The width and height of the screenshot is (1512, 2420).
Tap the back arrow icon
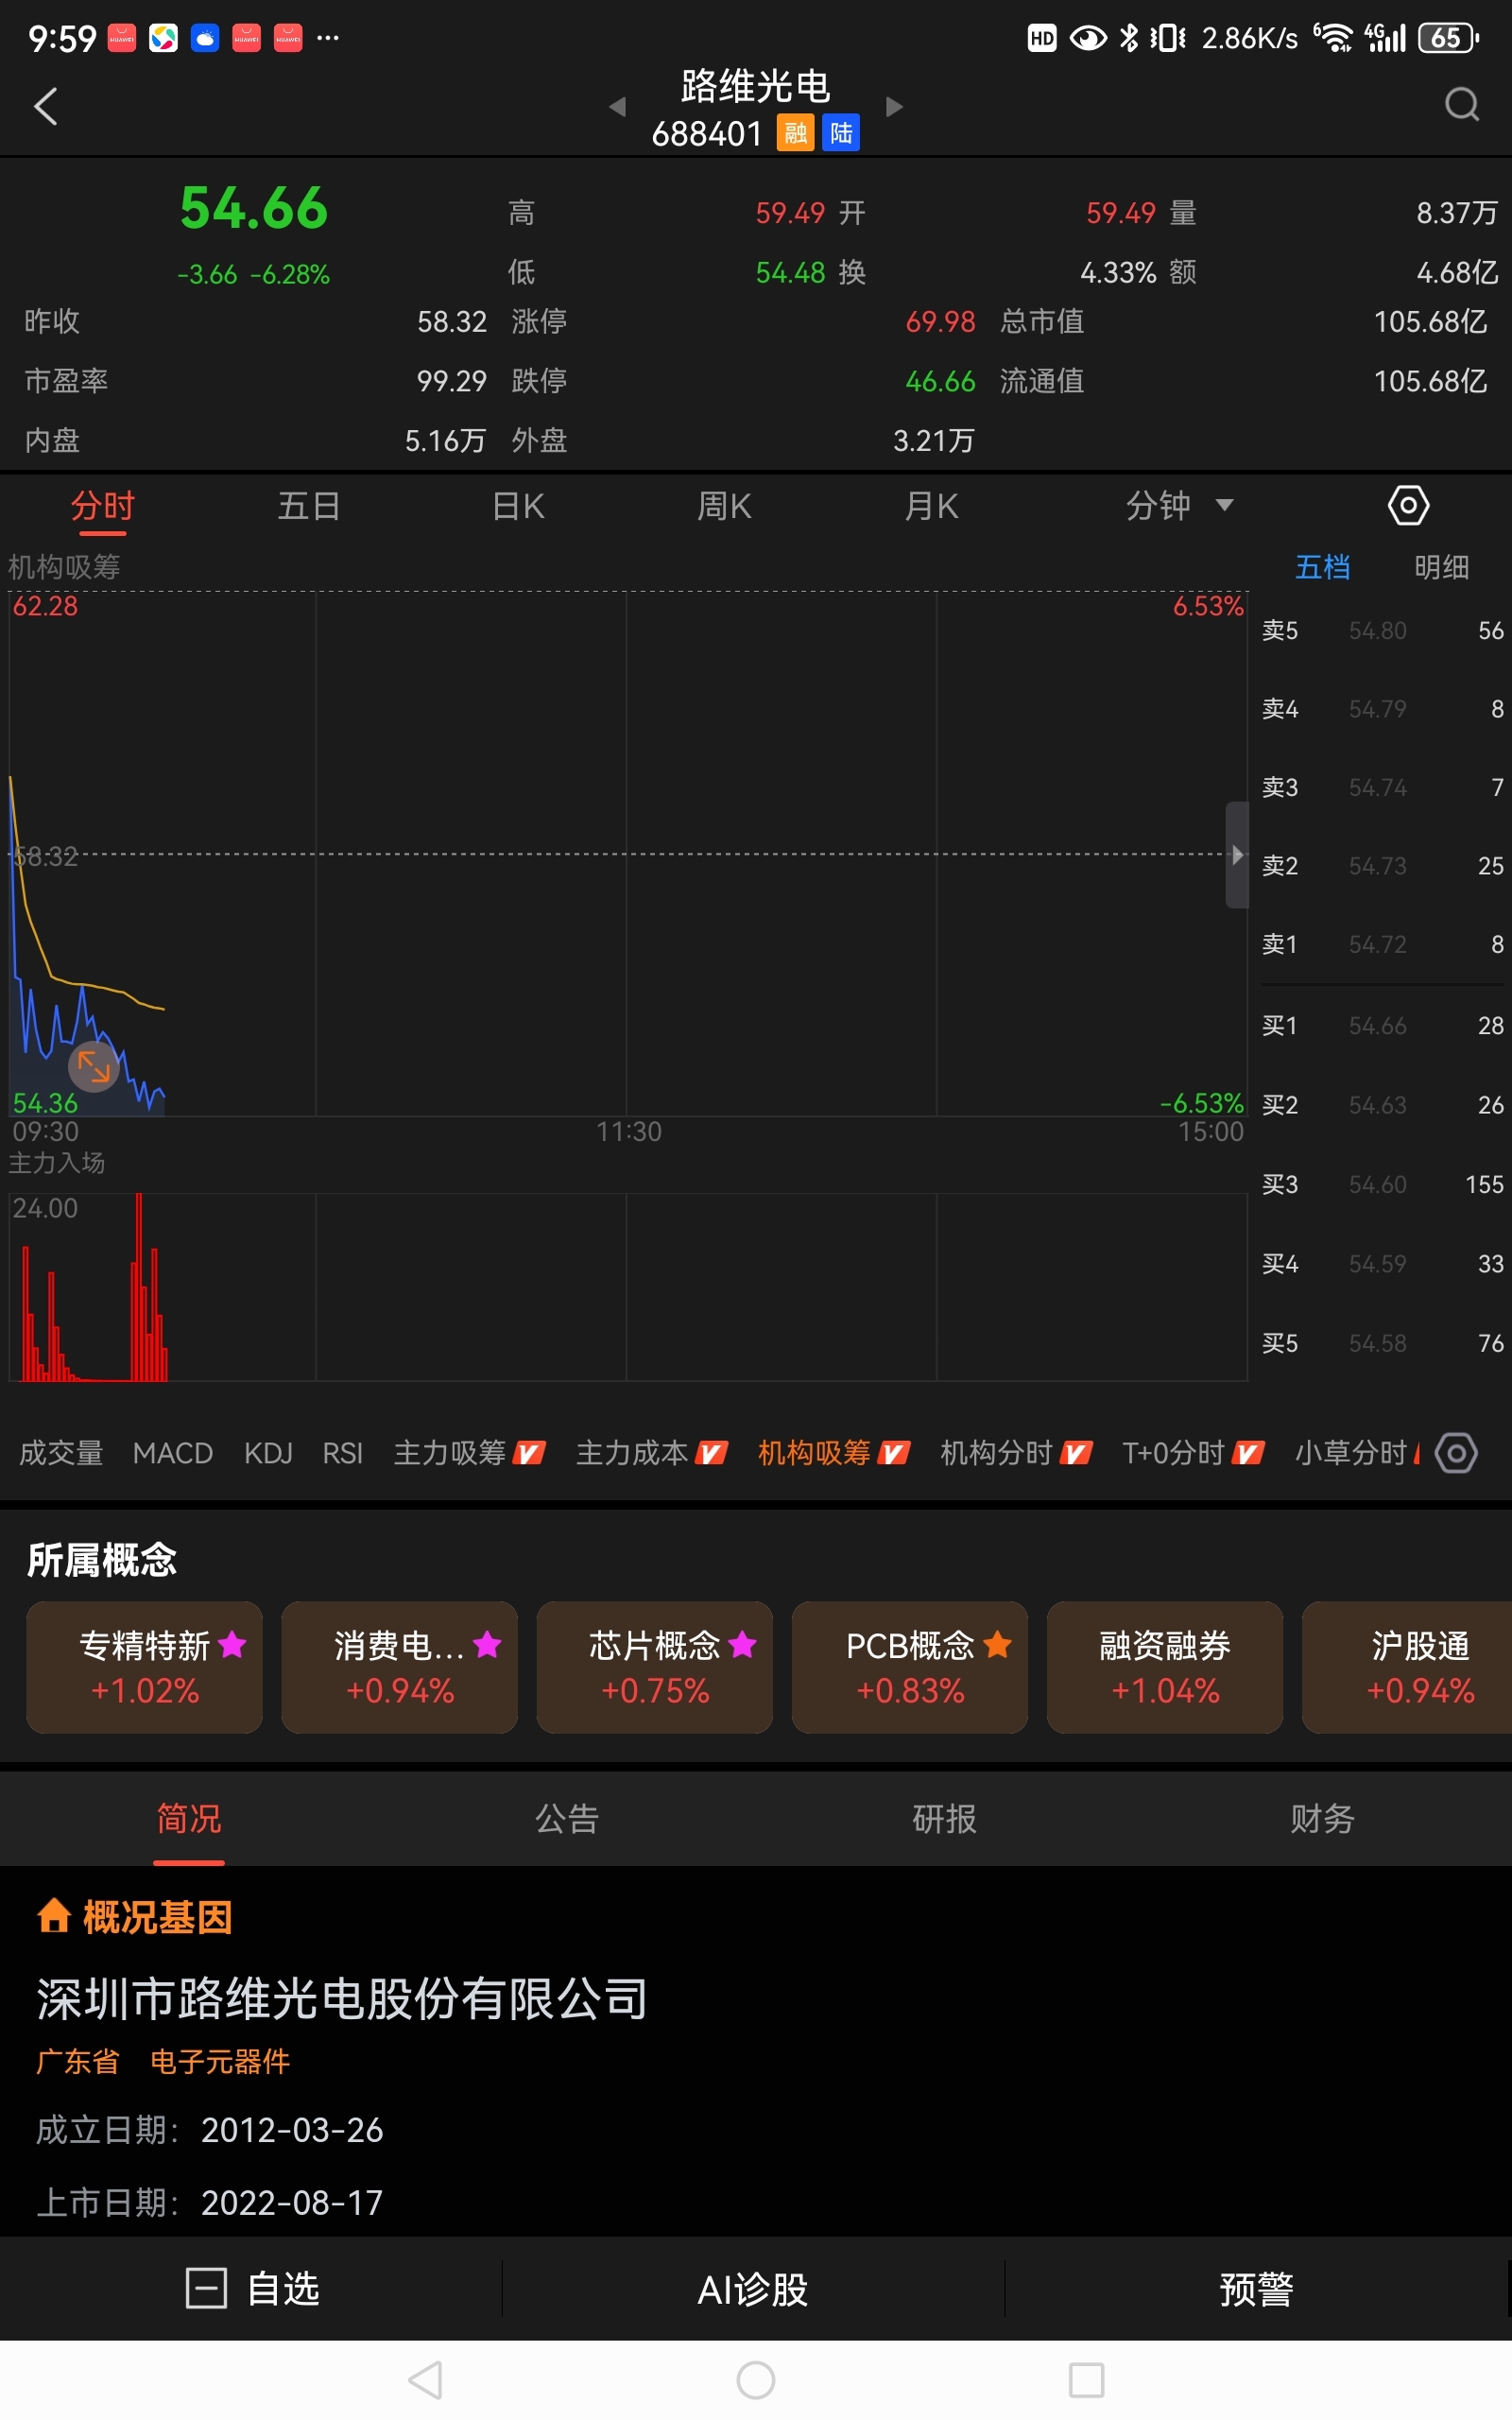pos(46,106)
